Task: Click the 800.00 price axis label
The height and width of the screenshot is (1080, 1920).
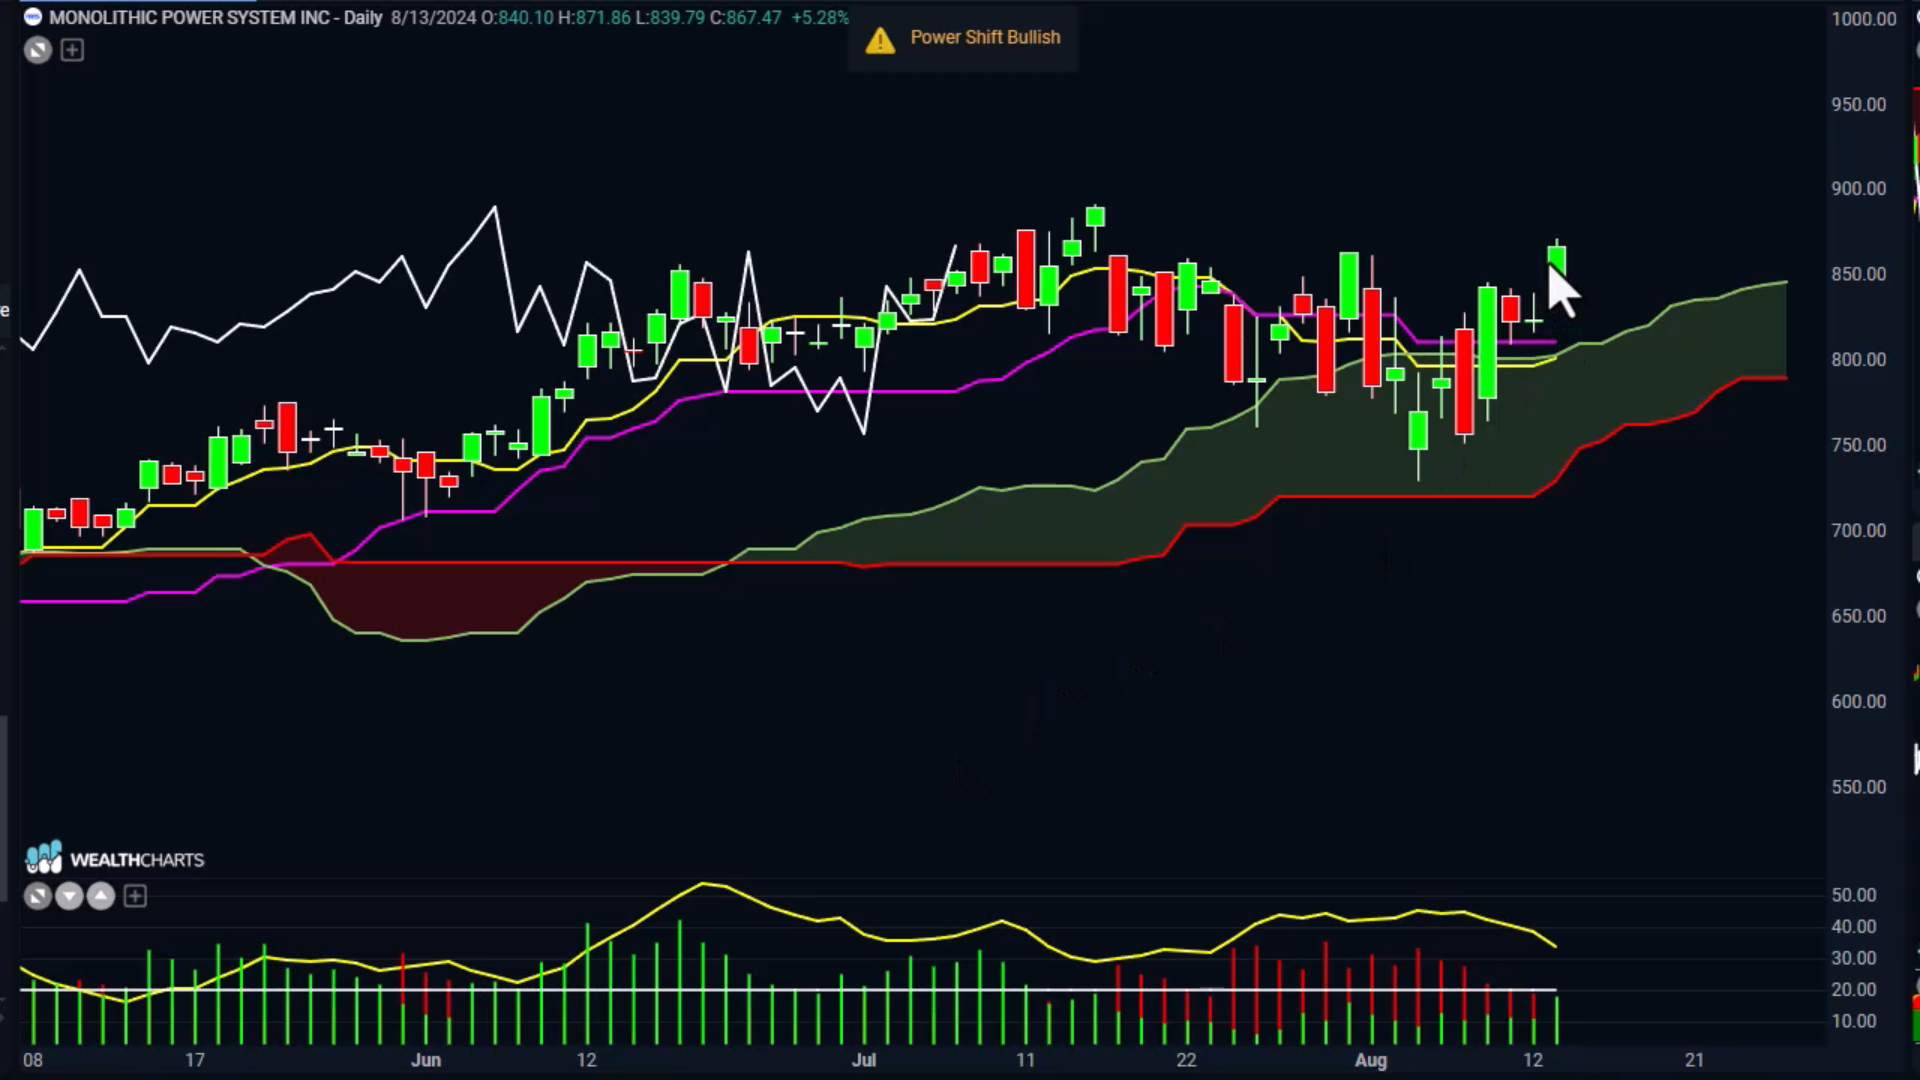Action: point(1859,360)
